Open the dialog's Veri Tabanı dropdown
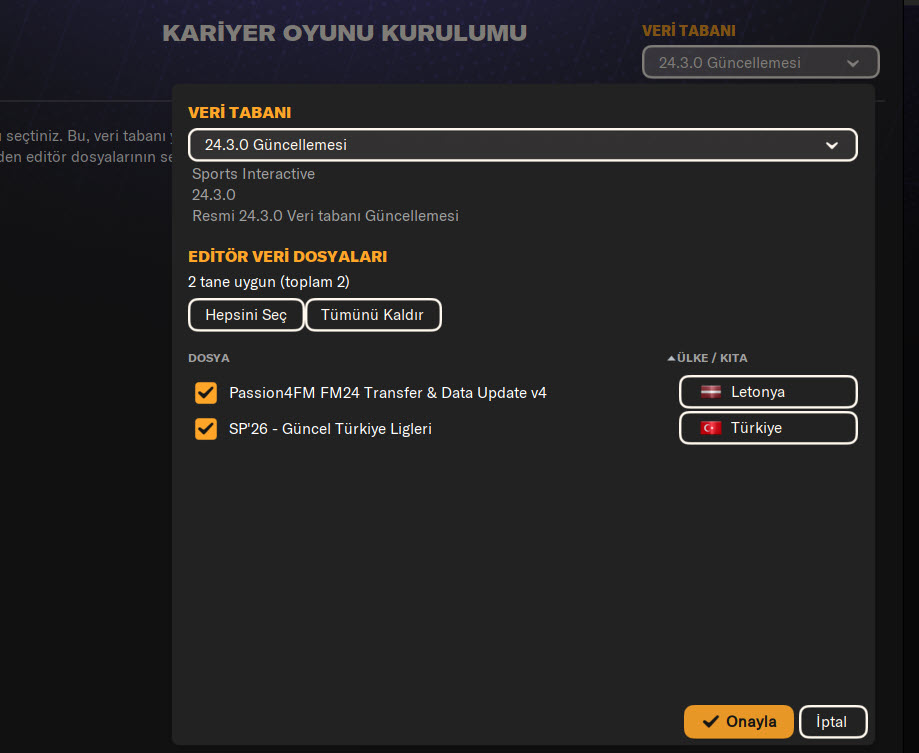Screen dimensions: 919x753 521,145
